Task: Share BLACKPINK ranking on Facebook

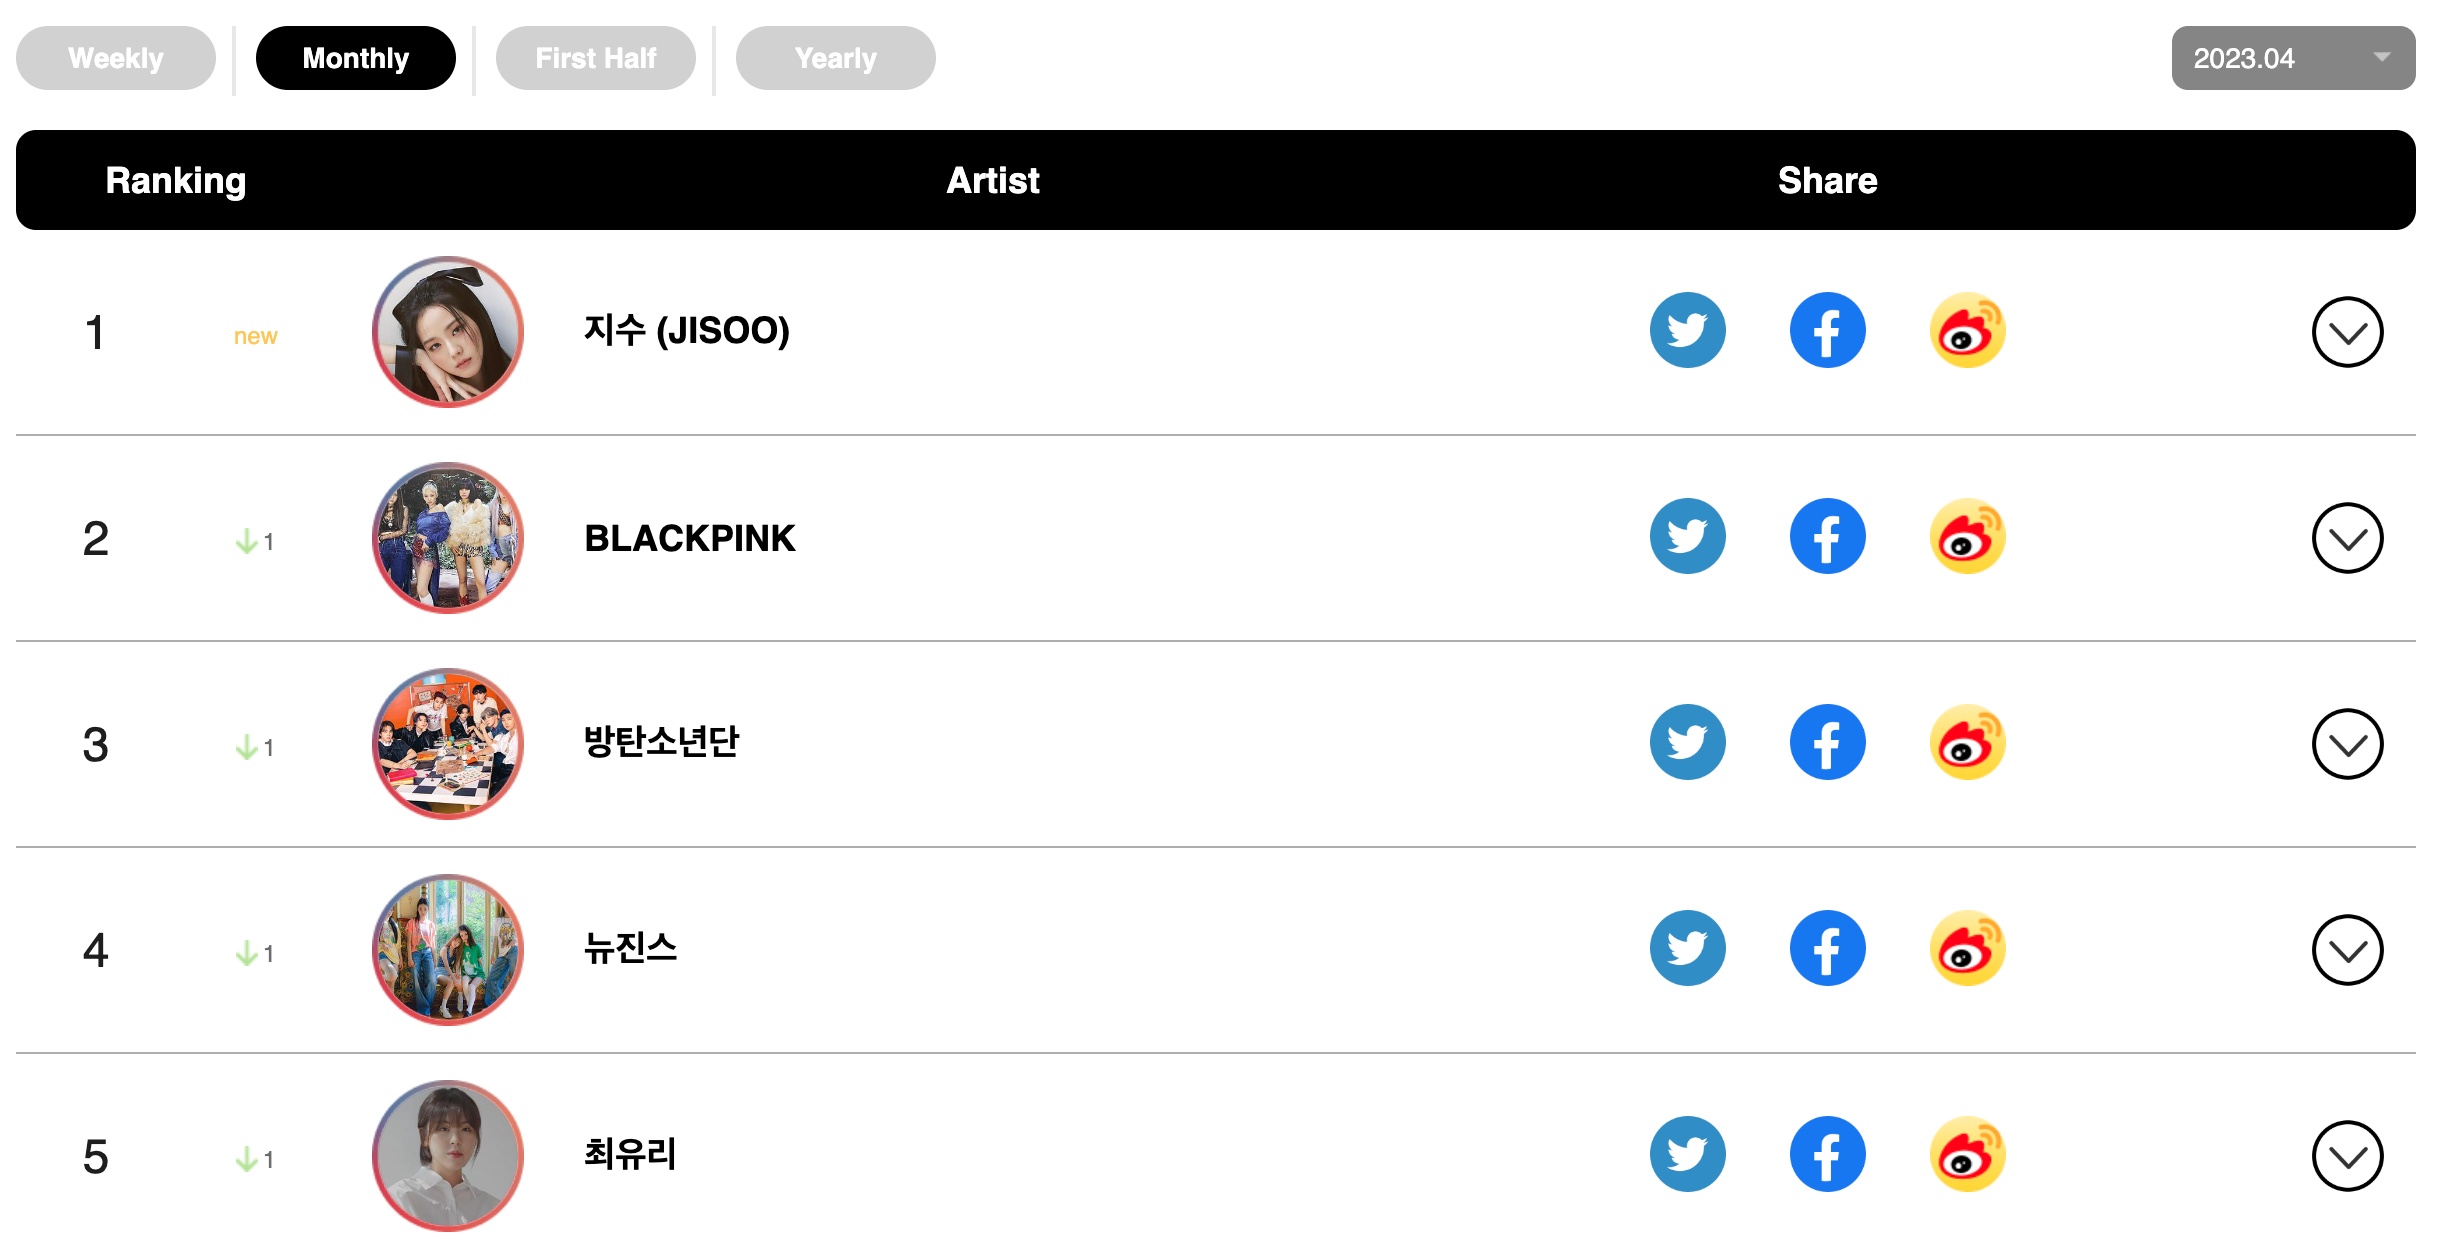Action: pos(1827,537)
